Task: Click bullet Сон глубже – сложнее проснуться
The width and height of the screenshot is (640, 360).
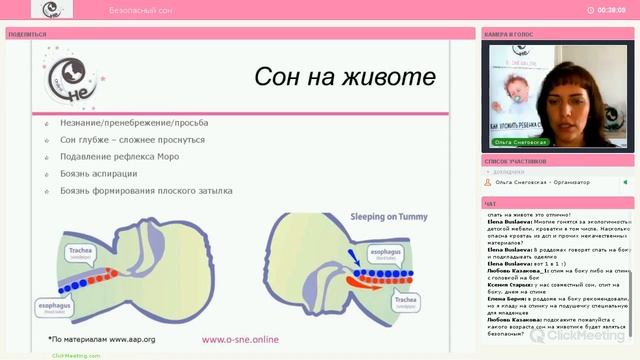Action: click(132, 140)
